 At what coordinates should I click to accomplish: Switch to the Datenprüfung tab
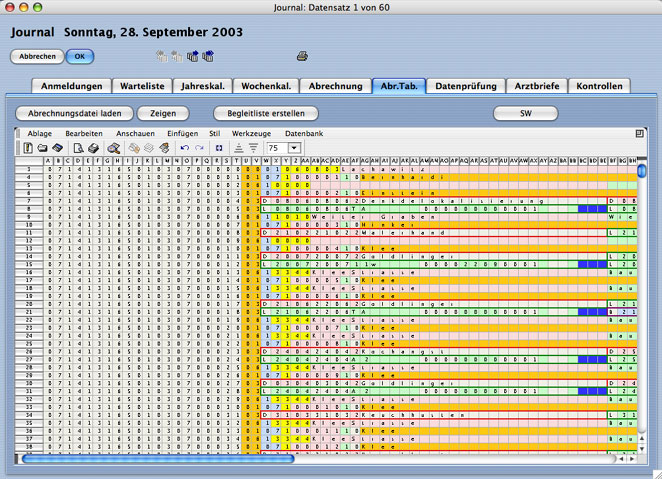pos(466,86)
